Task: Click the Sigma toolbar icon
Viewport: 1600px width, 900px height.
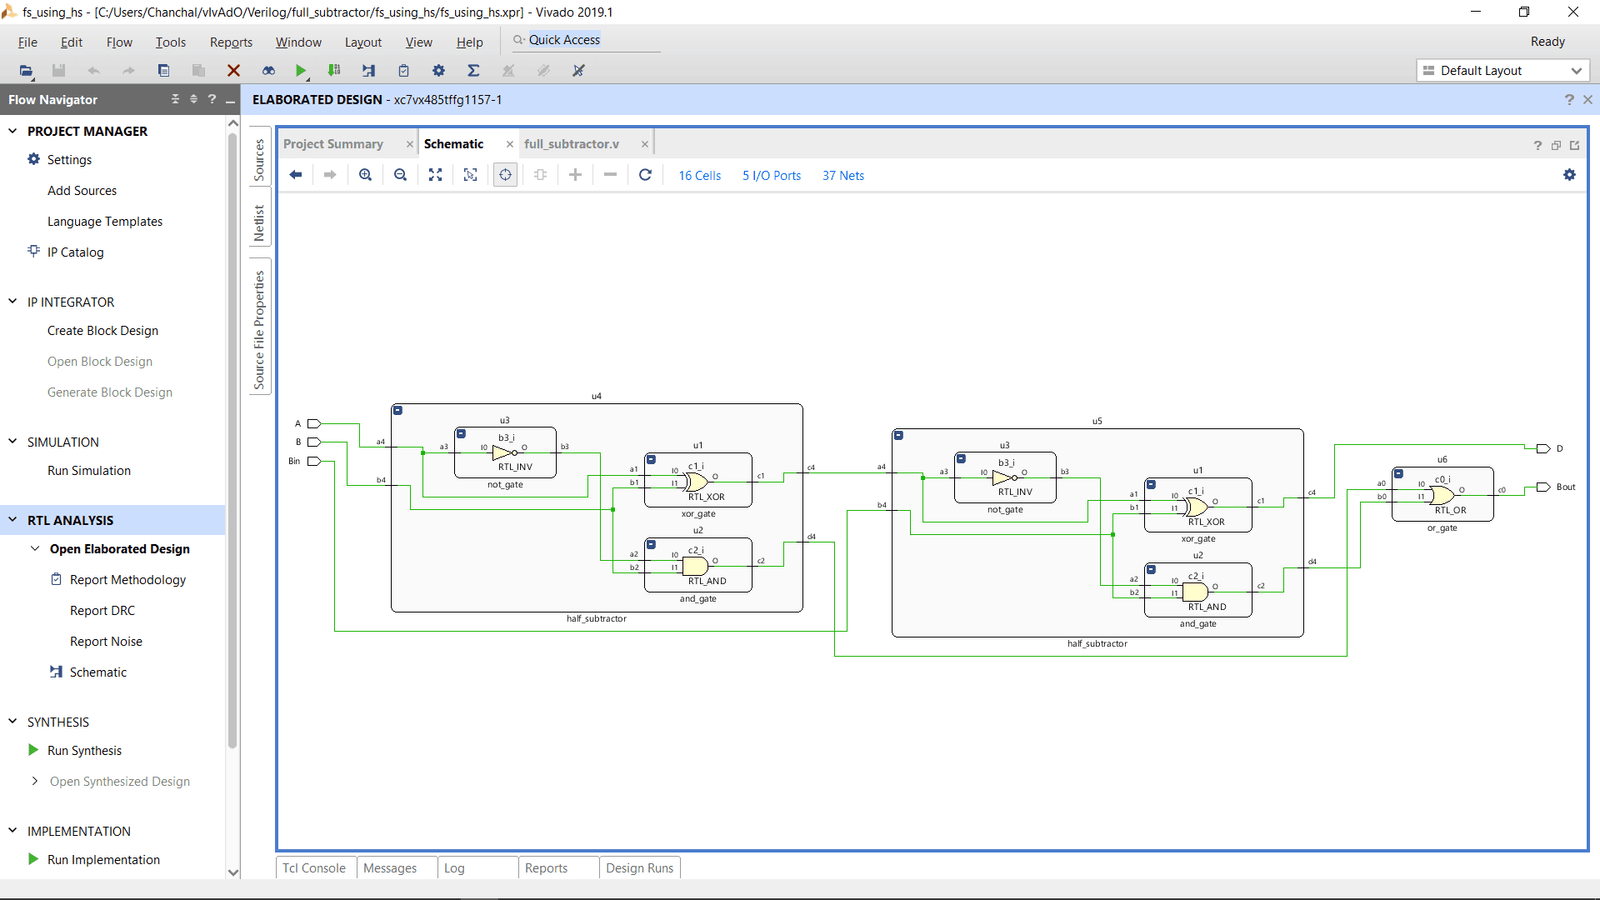Action: [x=473, y=70]
